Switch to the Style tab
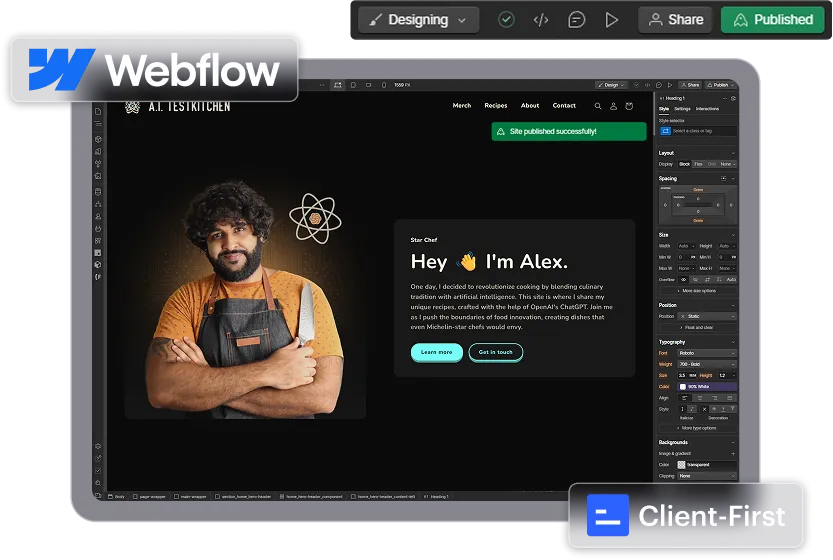Screen dimensions: 833x560 pyautogui.click(x=664, y=109)
